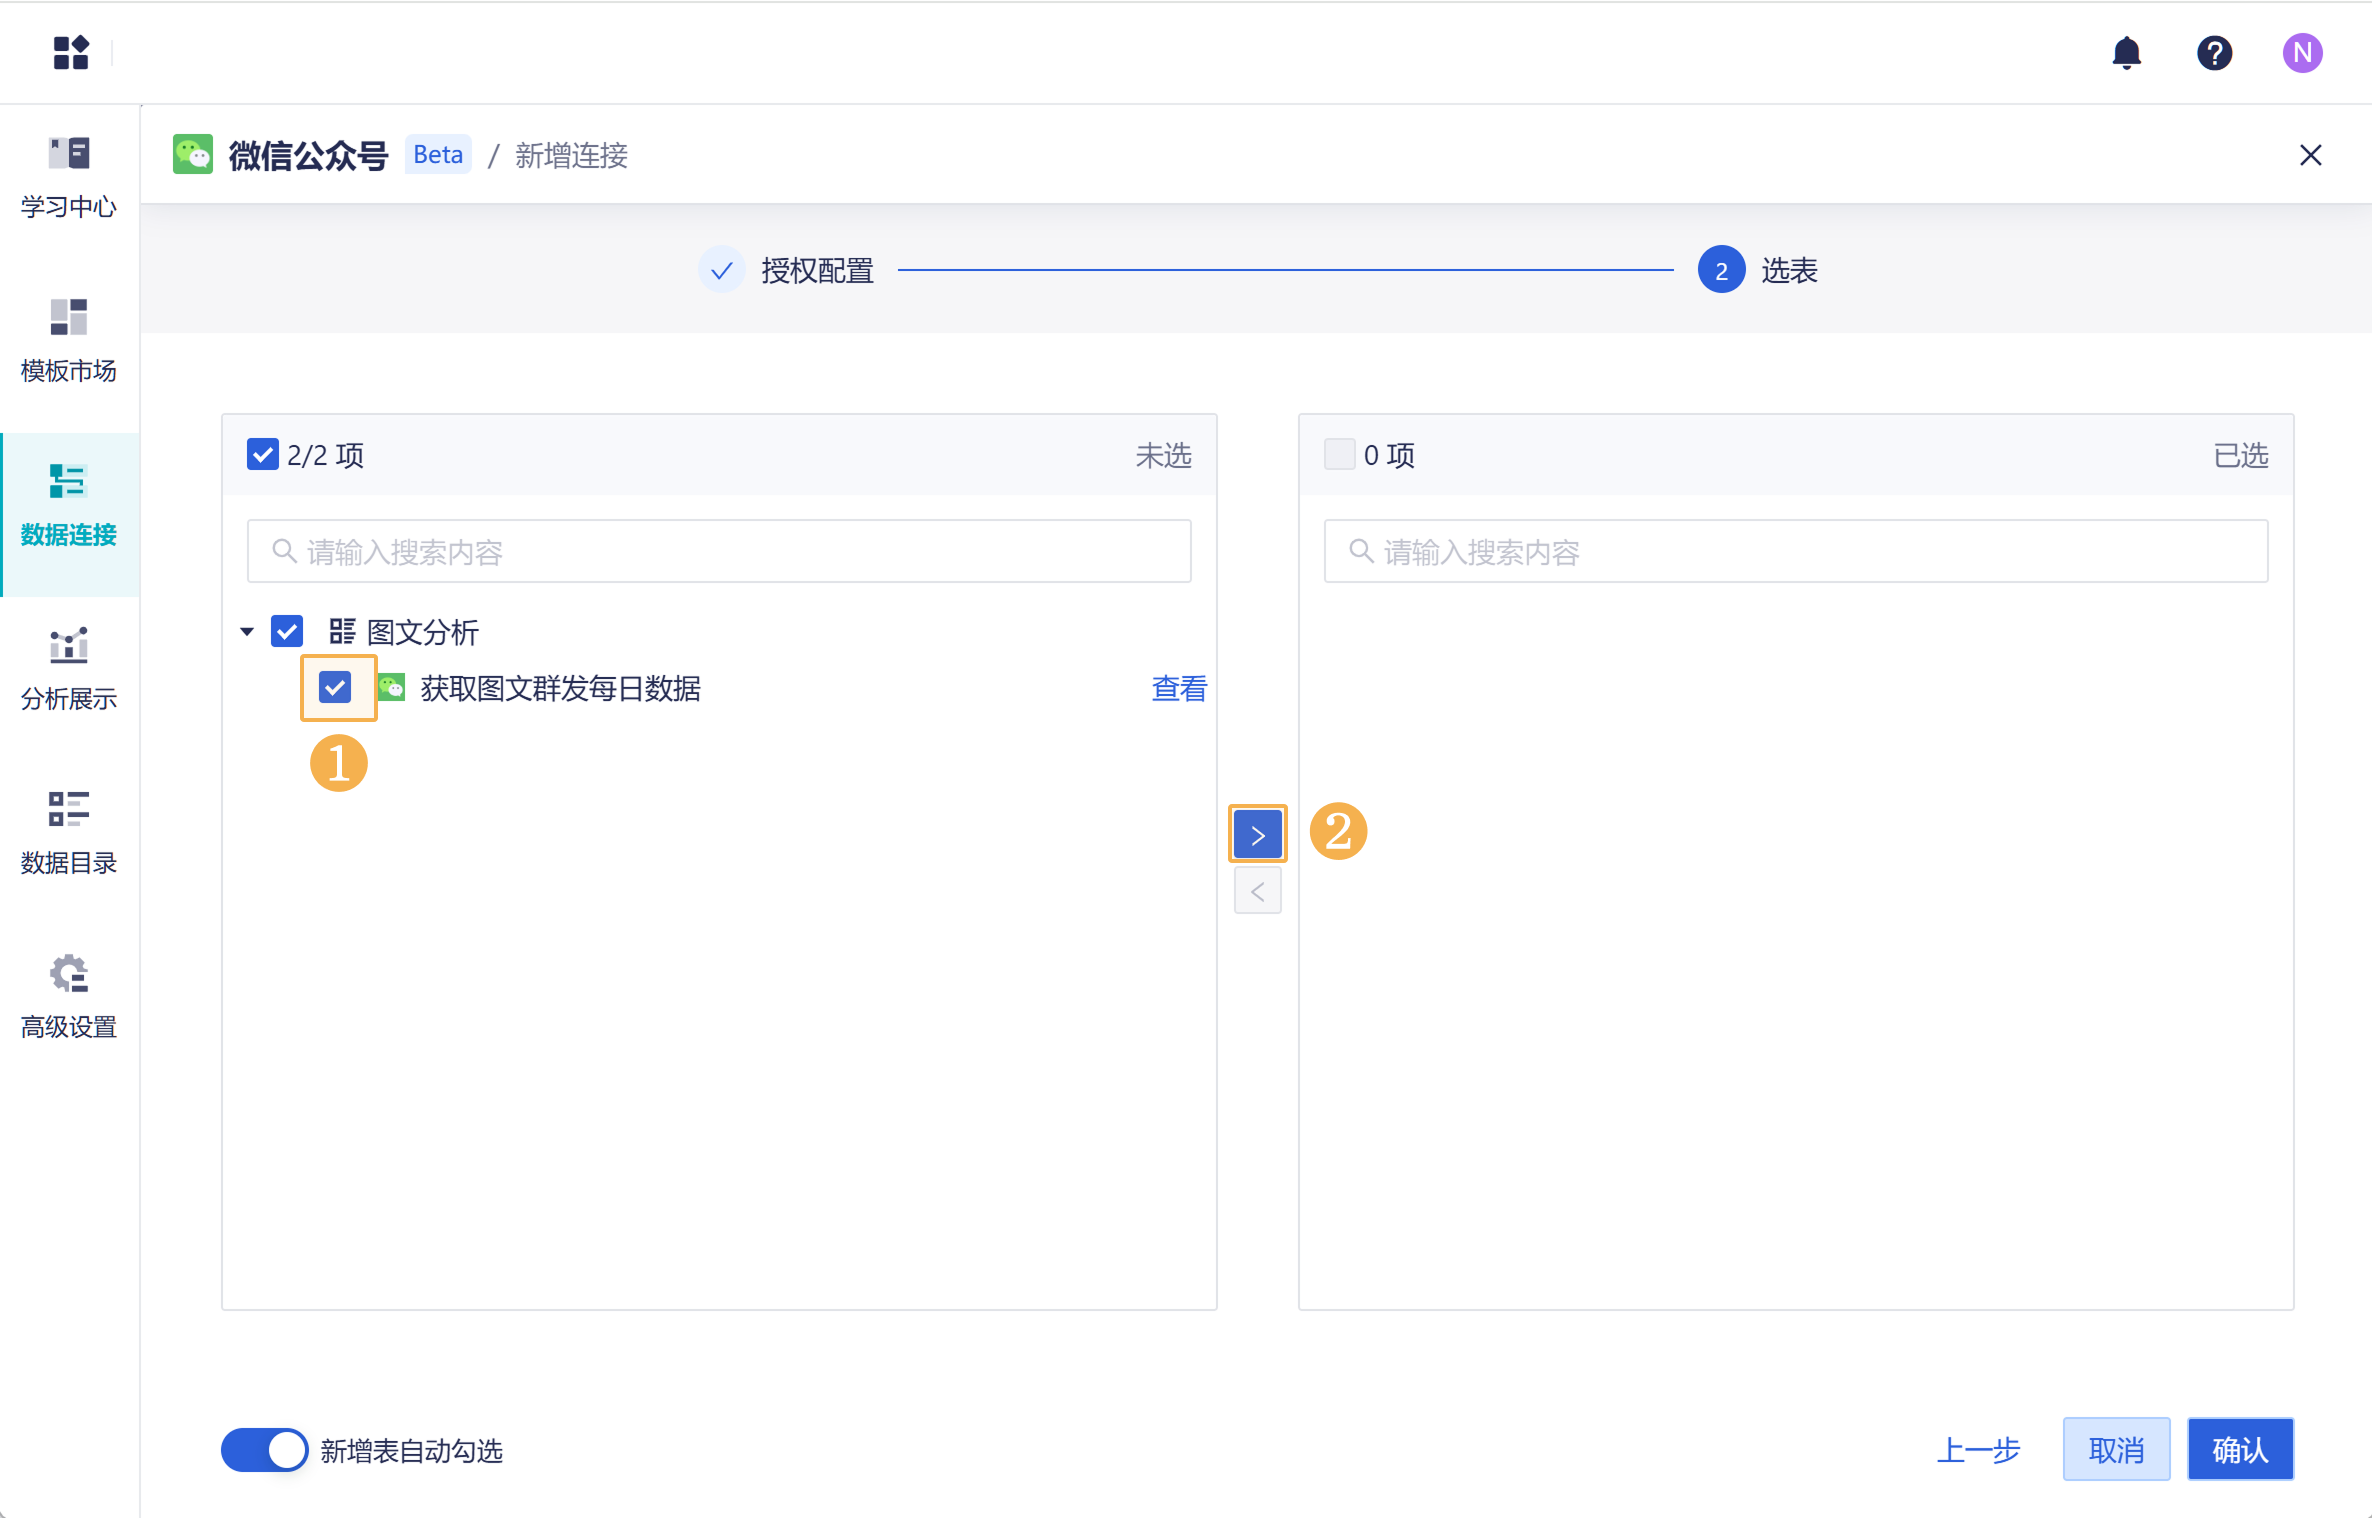This screenshot has height=1518, width=2372.
Task: Click the 确认 button
Action: point(2239,1449)
